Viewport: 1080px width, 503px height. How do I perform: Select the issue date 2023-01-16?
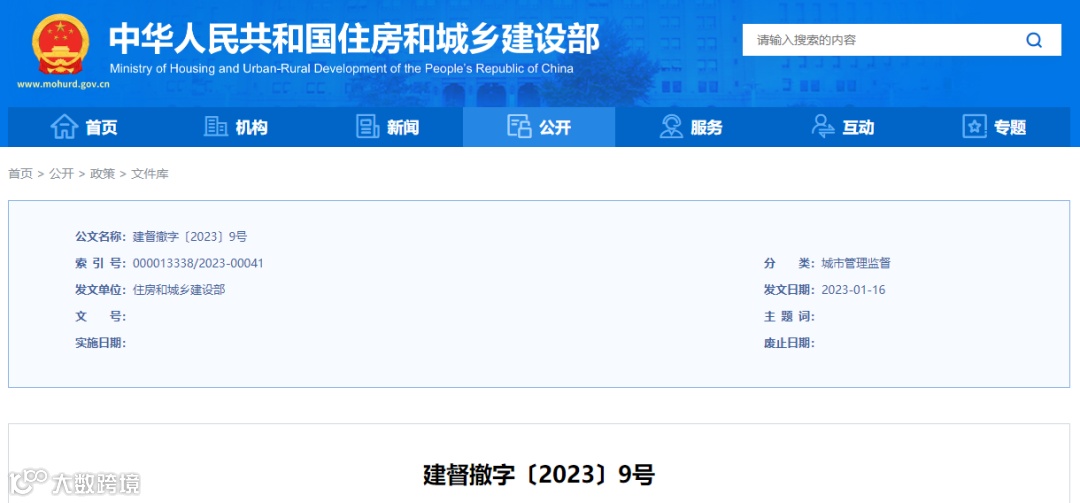click(x=853, y=290)
